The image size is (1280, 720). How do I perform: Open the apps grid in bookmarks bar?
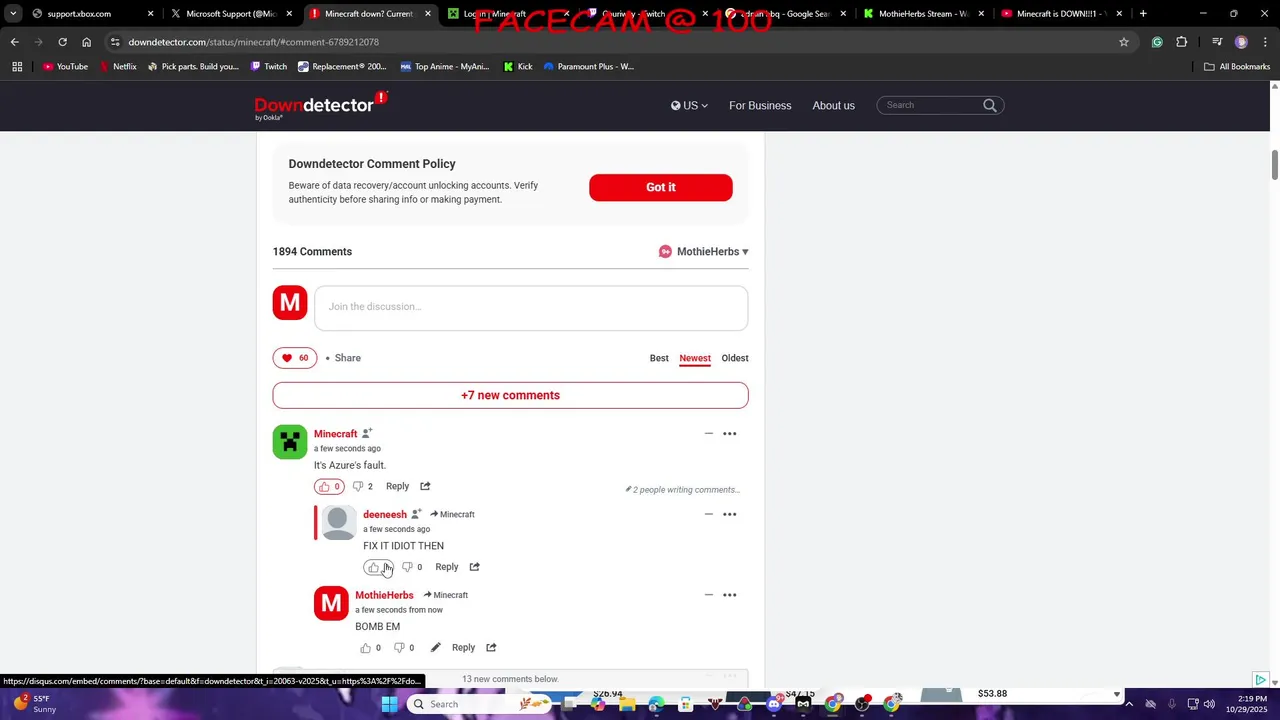click(x=17, y=67)
